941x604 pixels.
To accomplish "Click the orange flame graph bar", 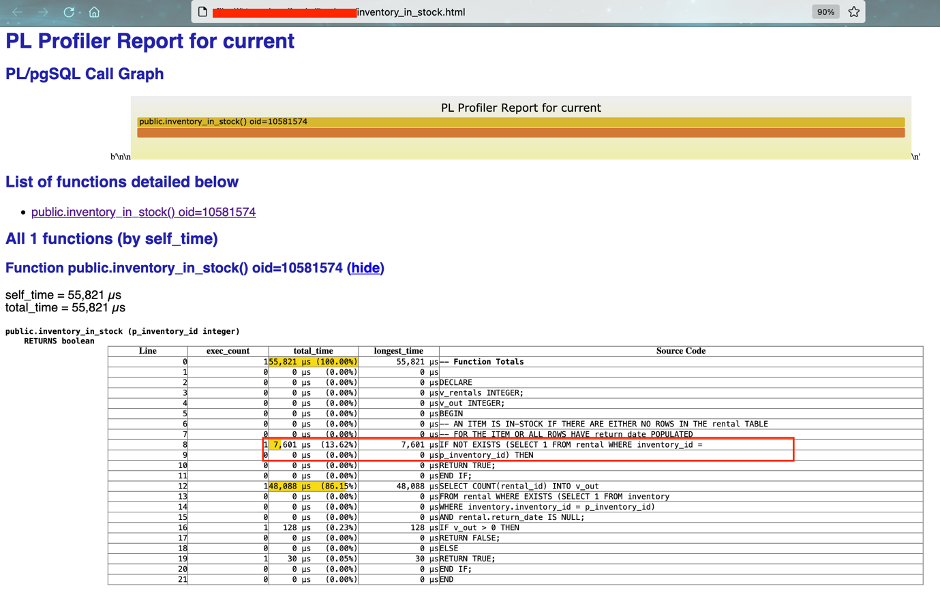I will pyautogui.click(x=520, y=131).
